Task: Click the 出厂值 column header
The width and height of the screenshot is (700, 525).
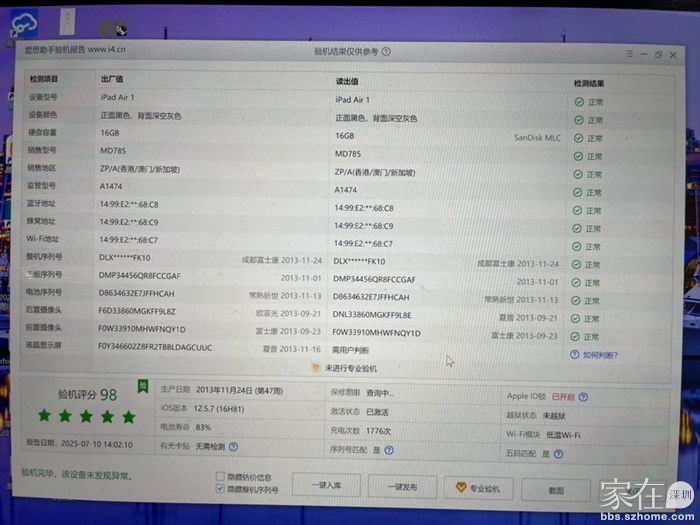Action: [x=112, y=78]
